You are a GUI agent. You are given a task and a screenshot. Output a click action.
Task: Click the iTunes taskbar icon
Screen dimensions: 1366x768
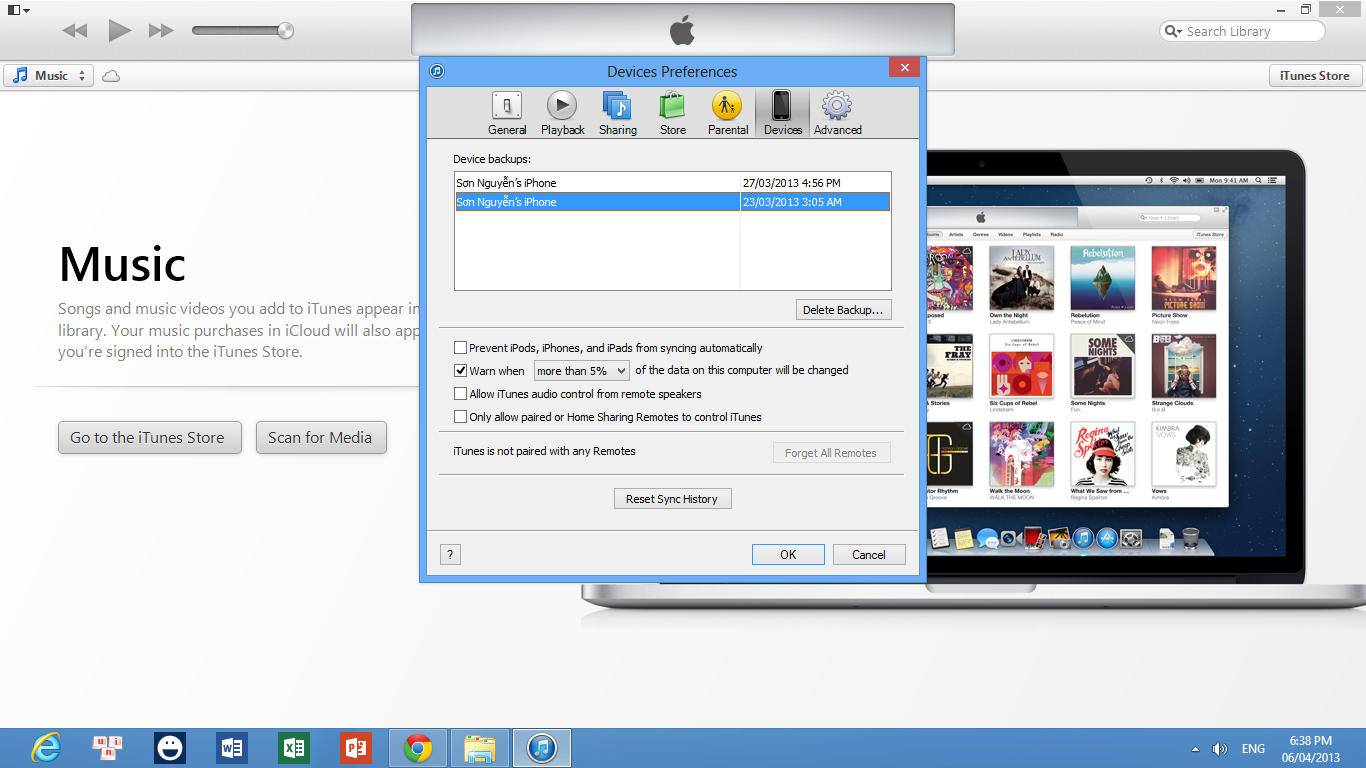542,748
